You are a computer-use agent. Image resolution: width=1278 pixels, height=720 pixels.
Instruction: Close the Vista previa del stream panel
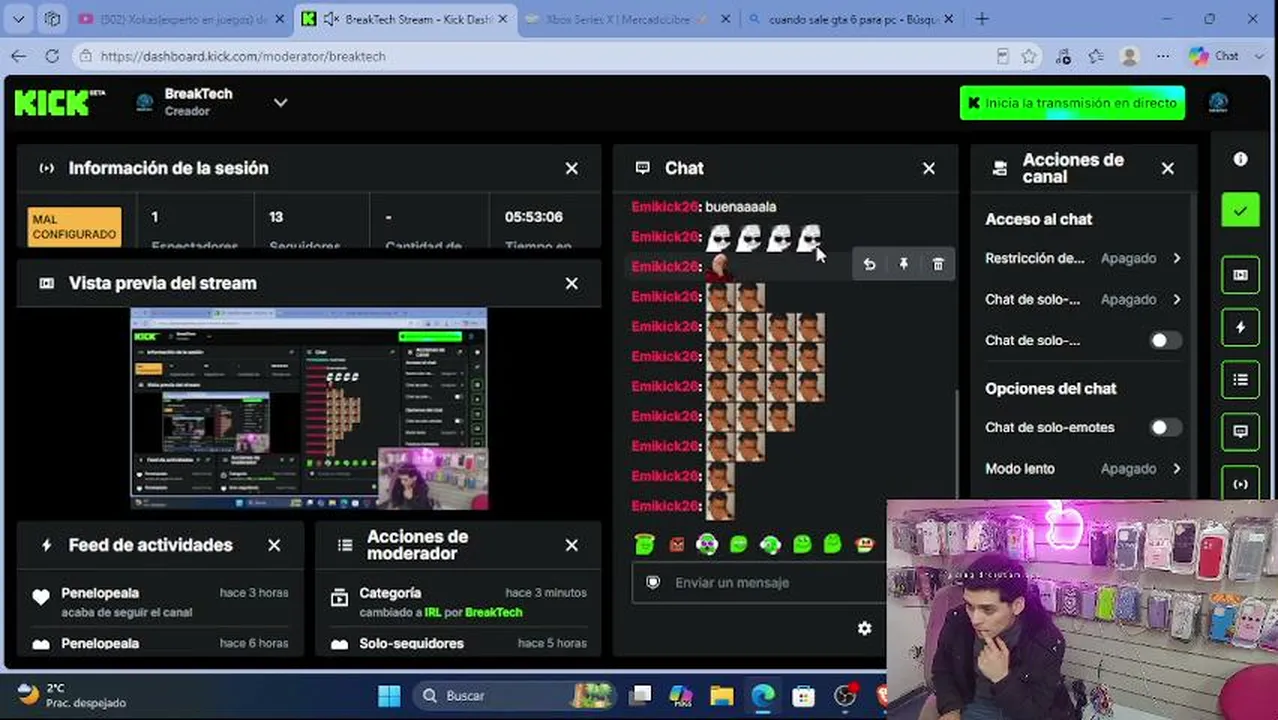coord(571,283)
